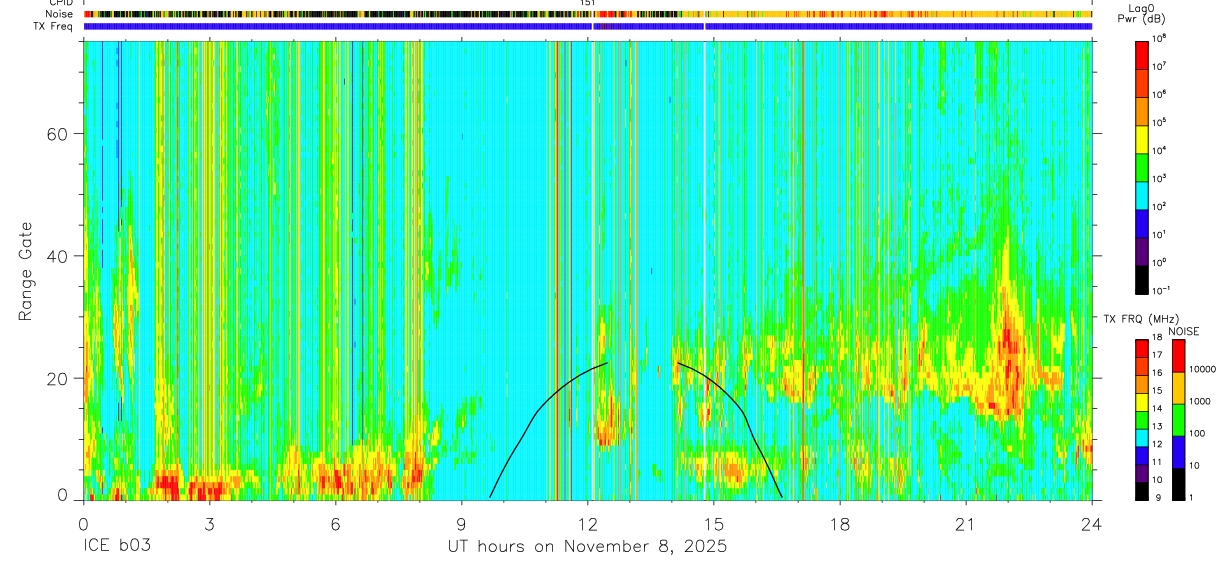Click the '18' TX FRQ legend value
This screenshot has width=1228, height=567.
point(1157,338)
